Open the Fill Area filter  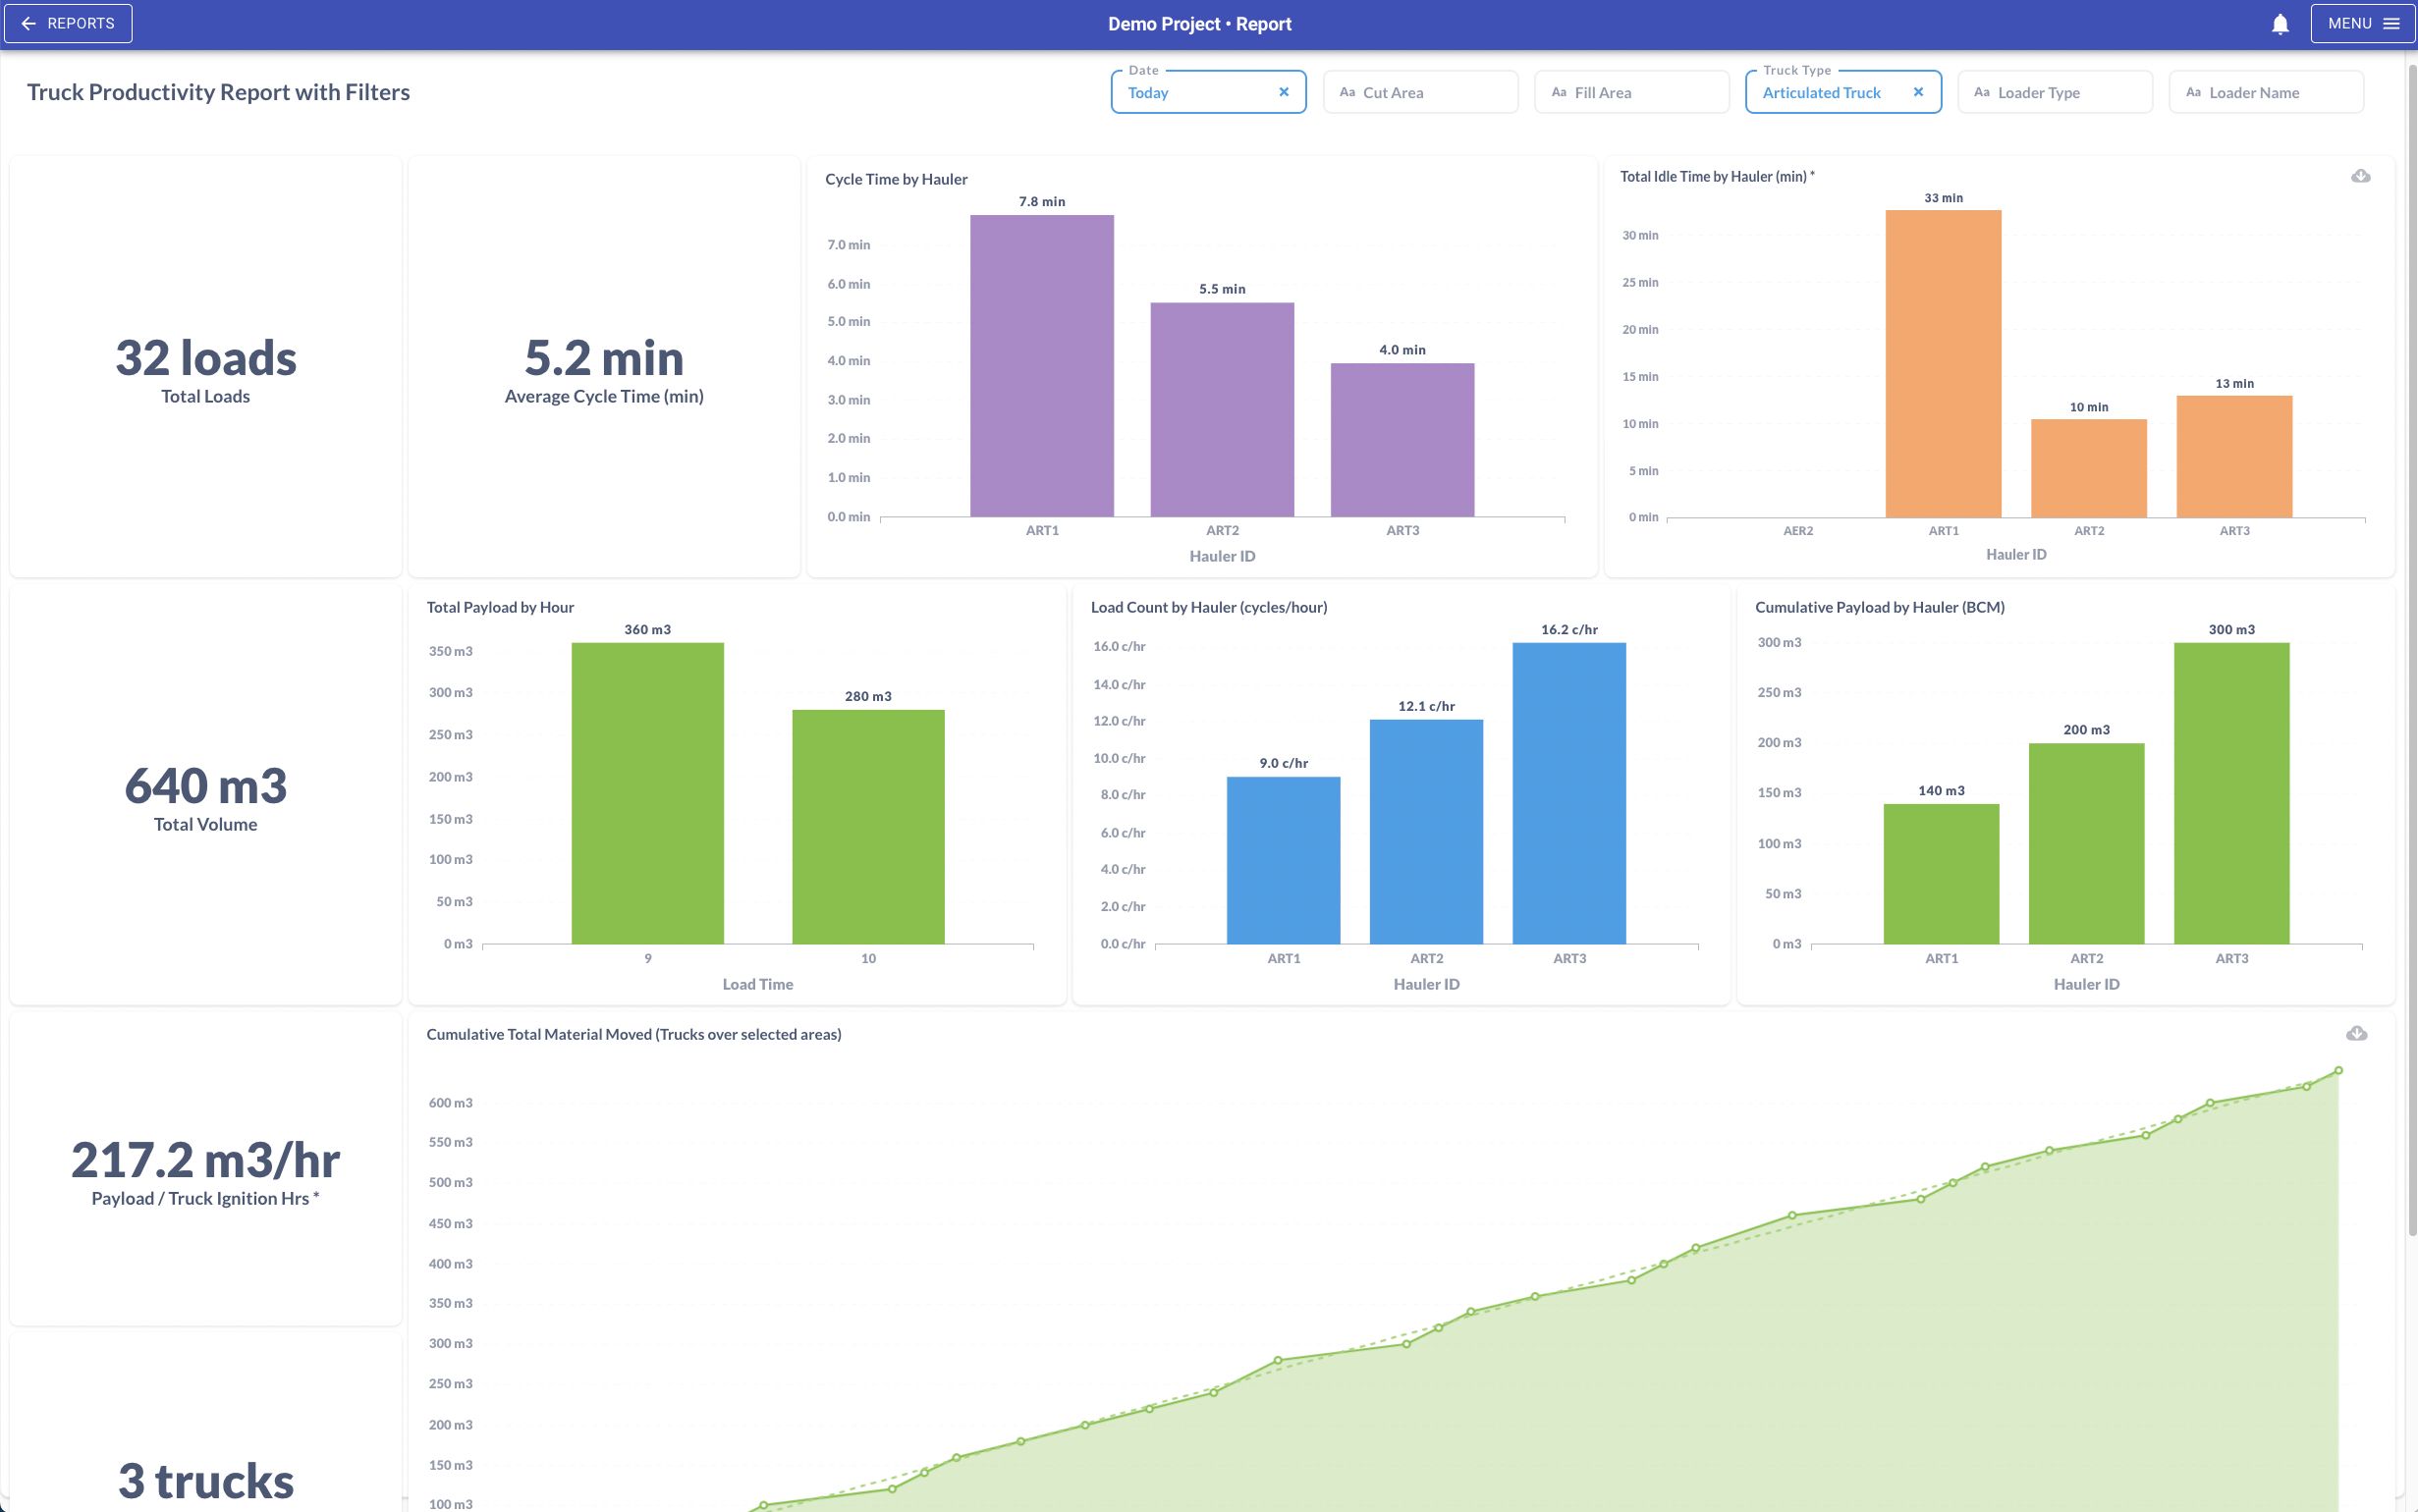1631,92
